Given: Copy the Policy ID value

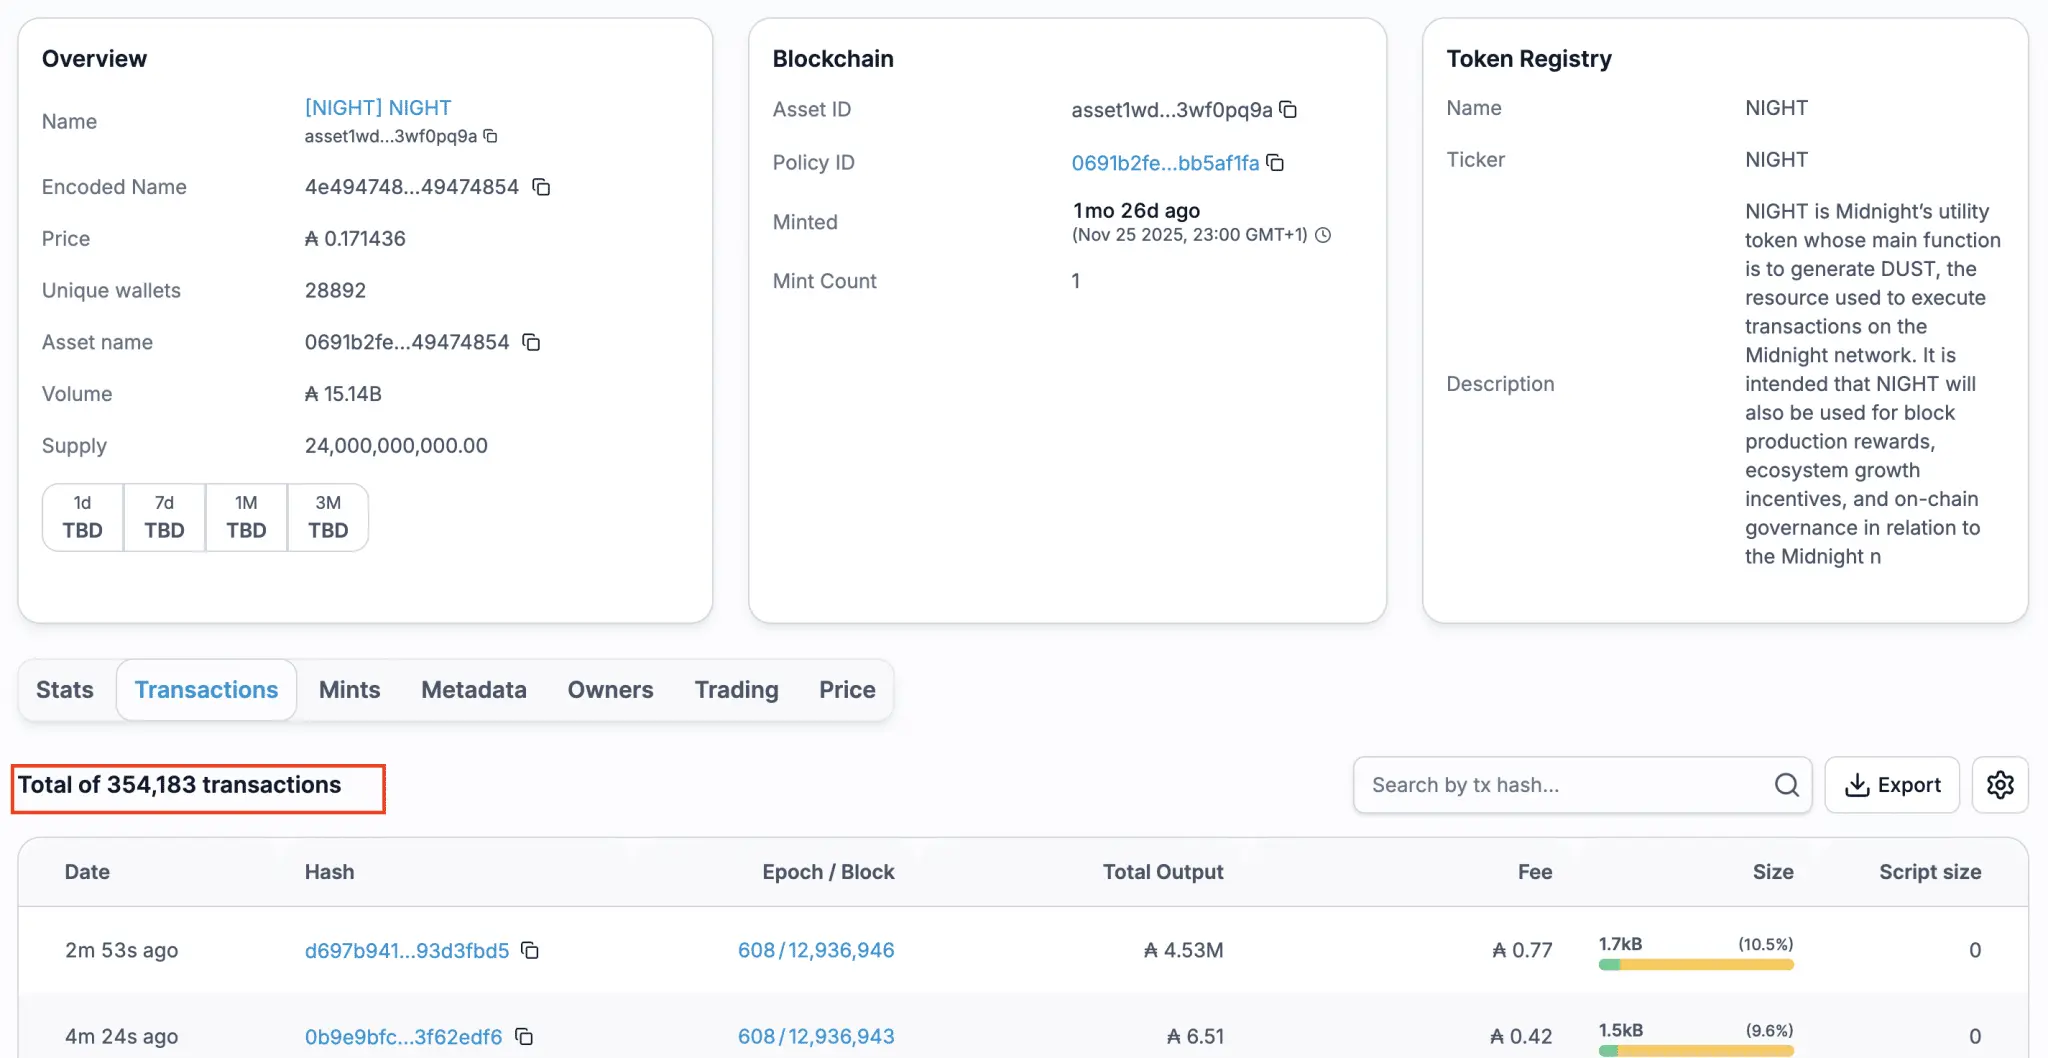Looking at the screenshot, I should pos(1276,162).
